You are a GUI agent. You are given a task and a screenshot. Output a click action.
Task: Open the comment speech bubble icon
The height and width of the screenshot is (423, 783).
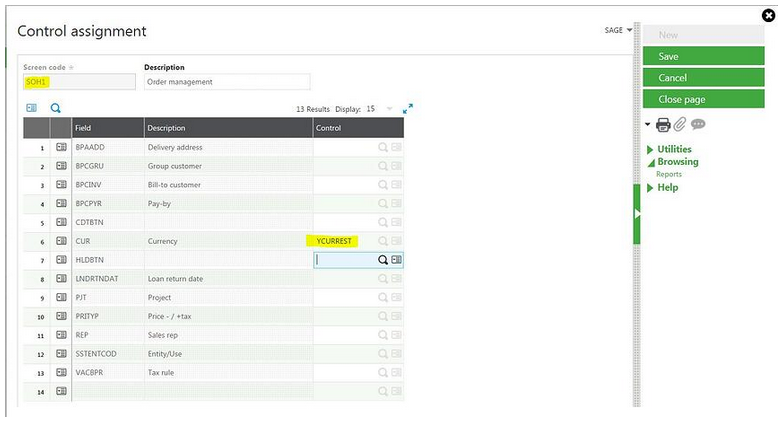click(698, 125)
